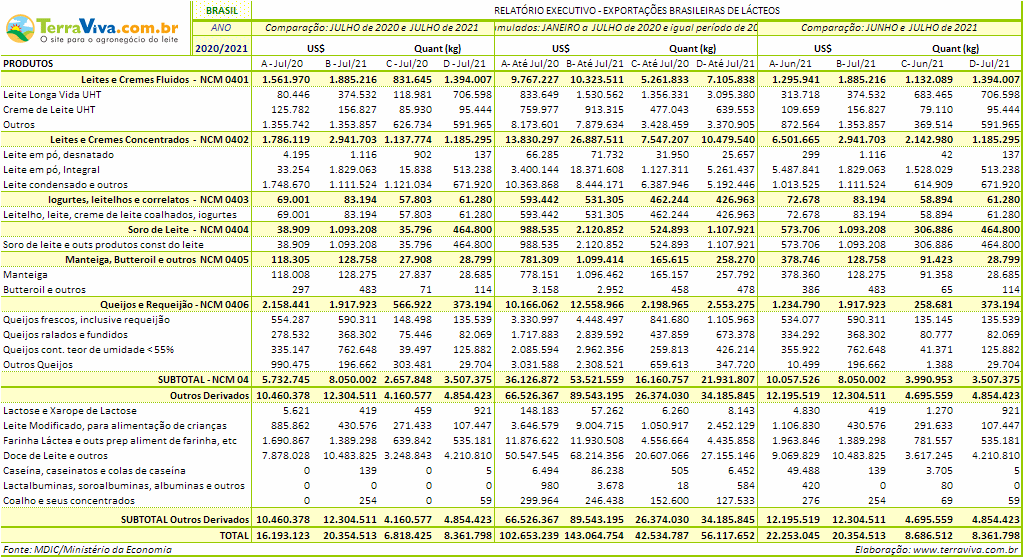The image size is (1023, 557).
Task: Click the ANO label cell
Action: tap(222, 28)
